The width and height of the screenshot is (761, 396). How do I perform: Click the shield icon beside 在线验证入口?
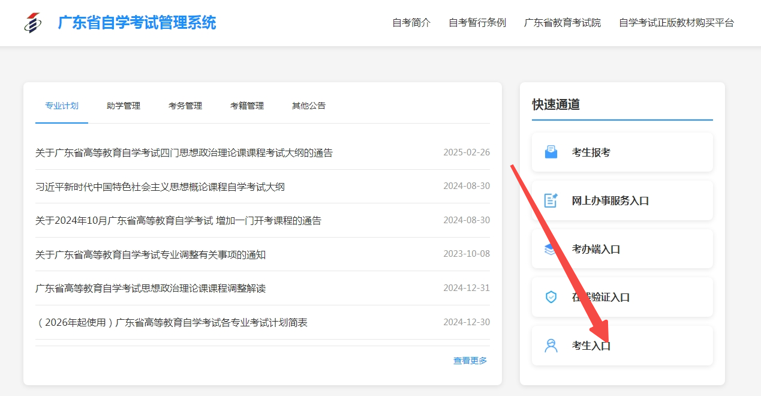551,297
